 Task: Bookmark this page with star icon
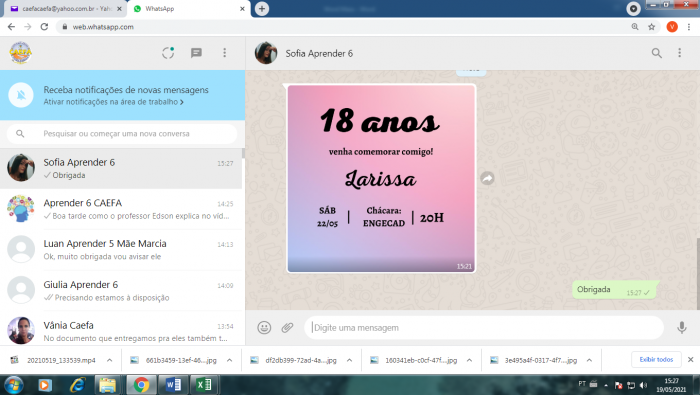(x=651, y=27)
